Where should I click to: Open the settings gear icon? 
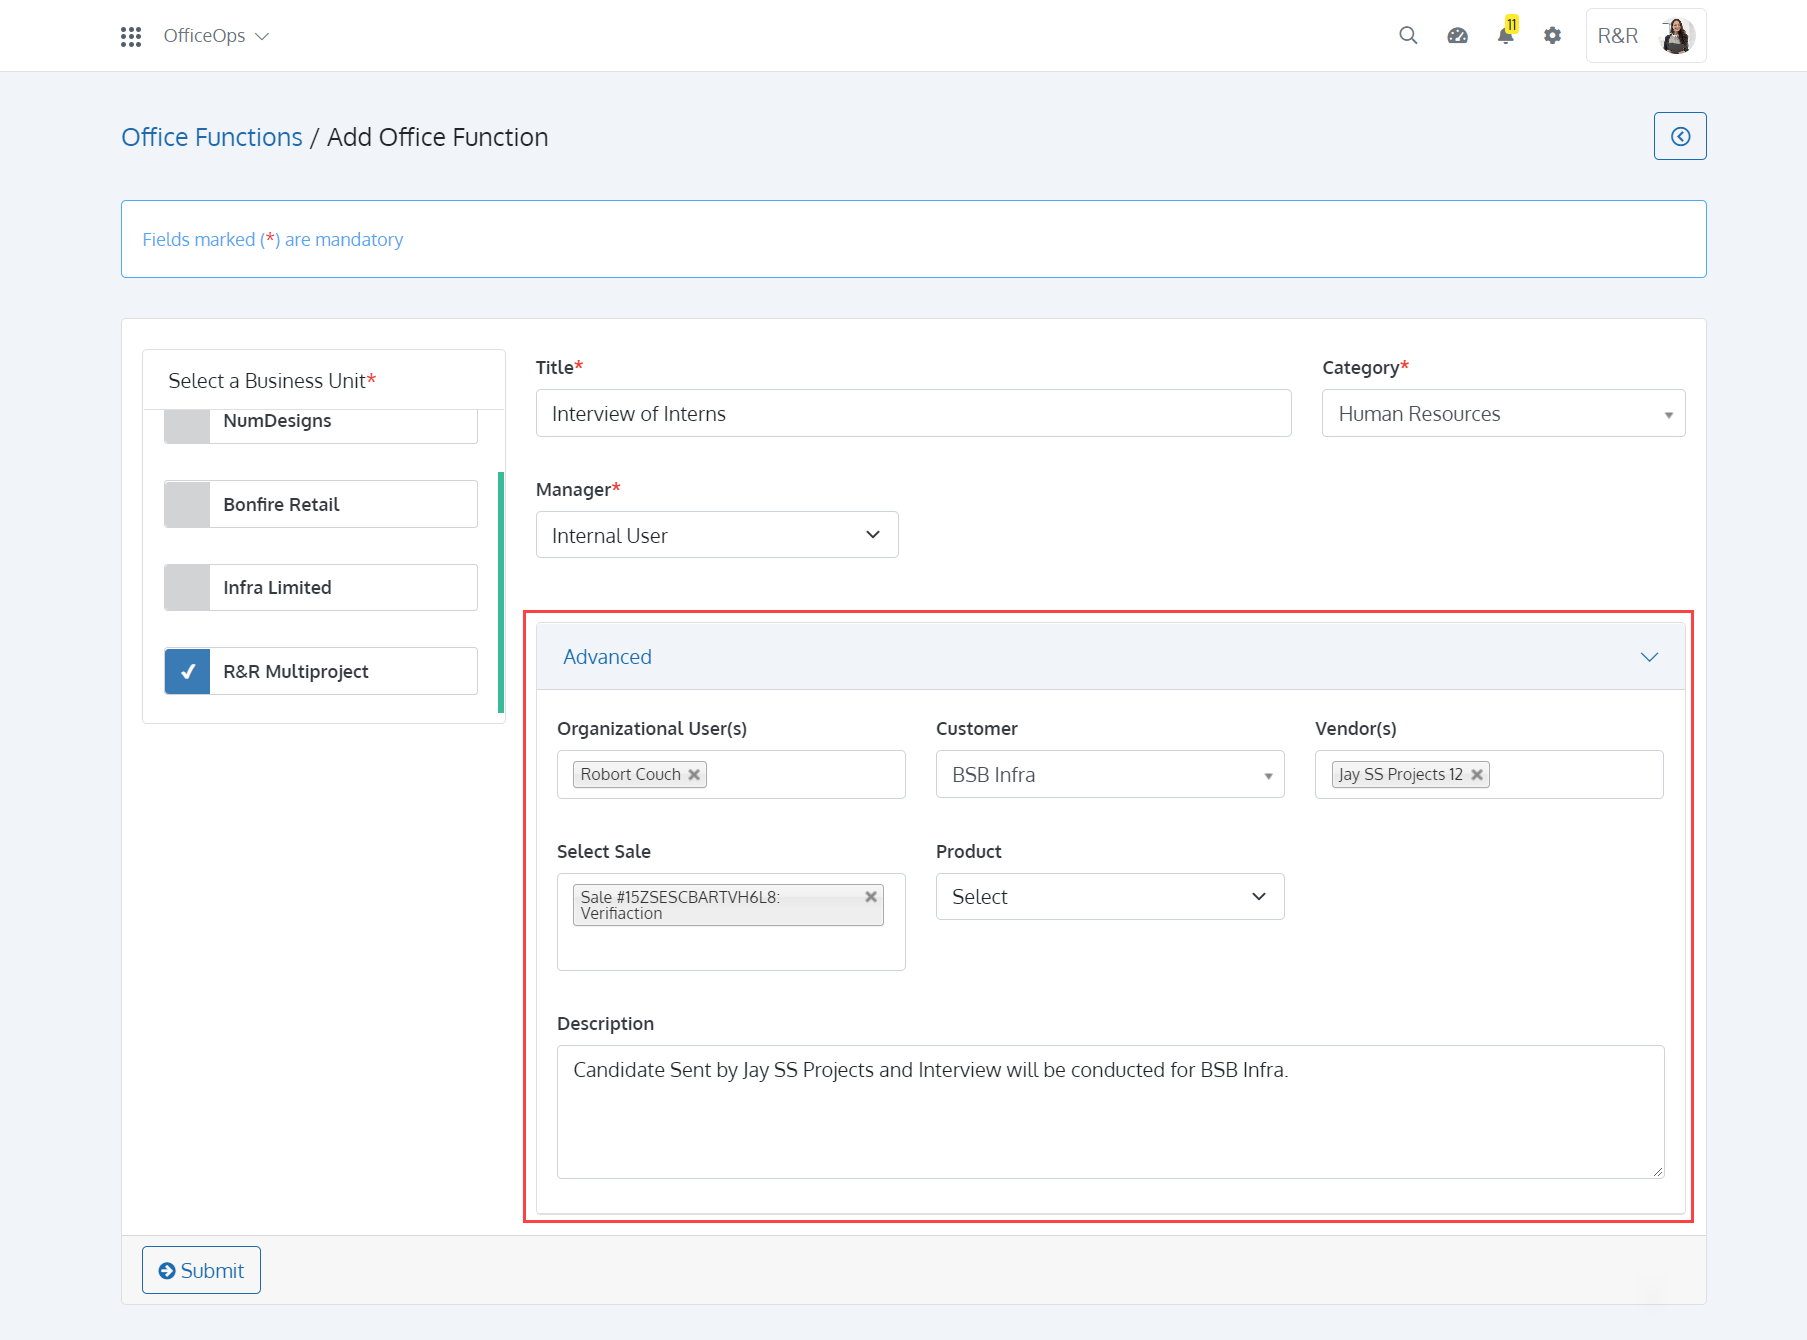1552,36
